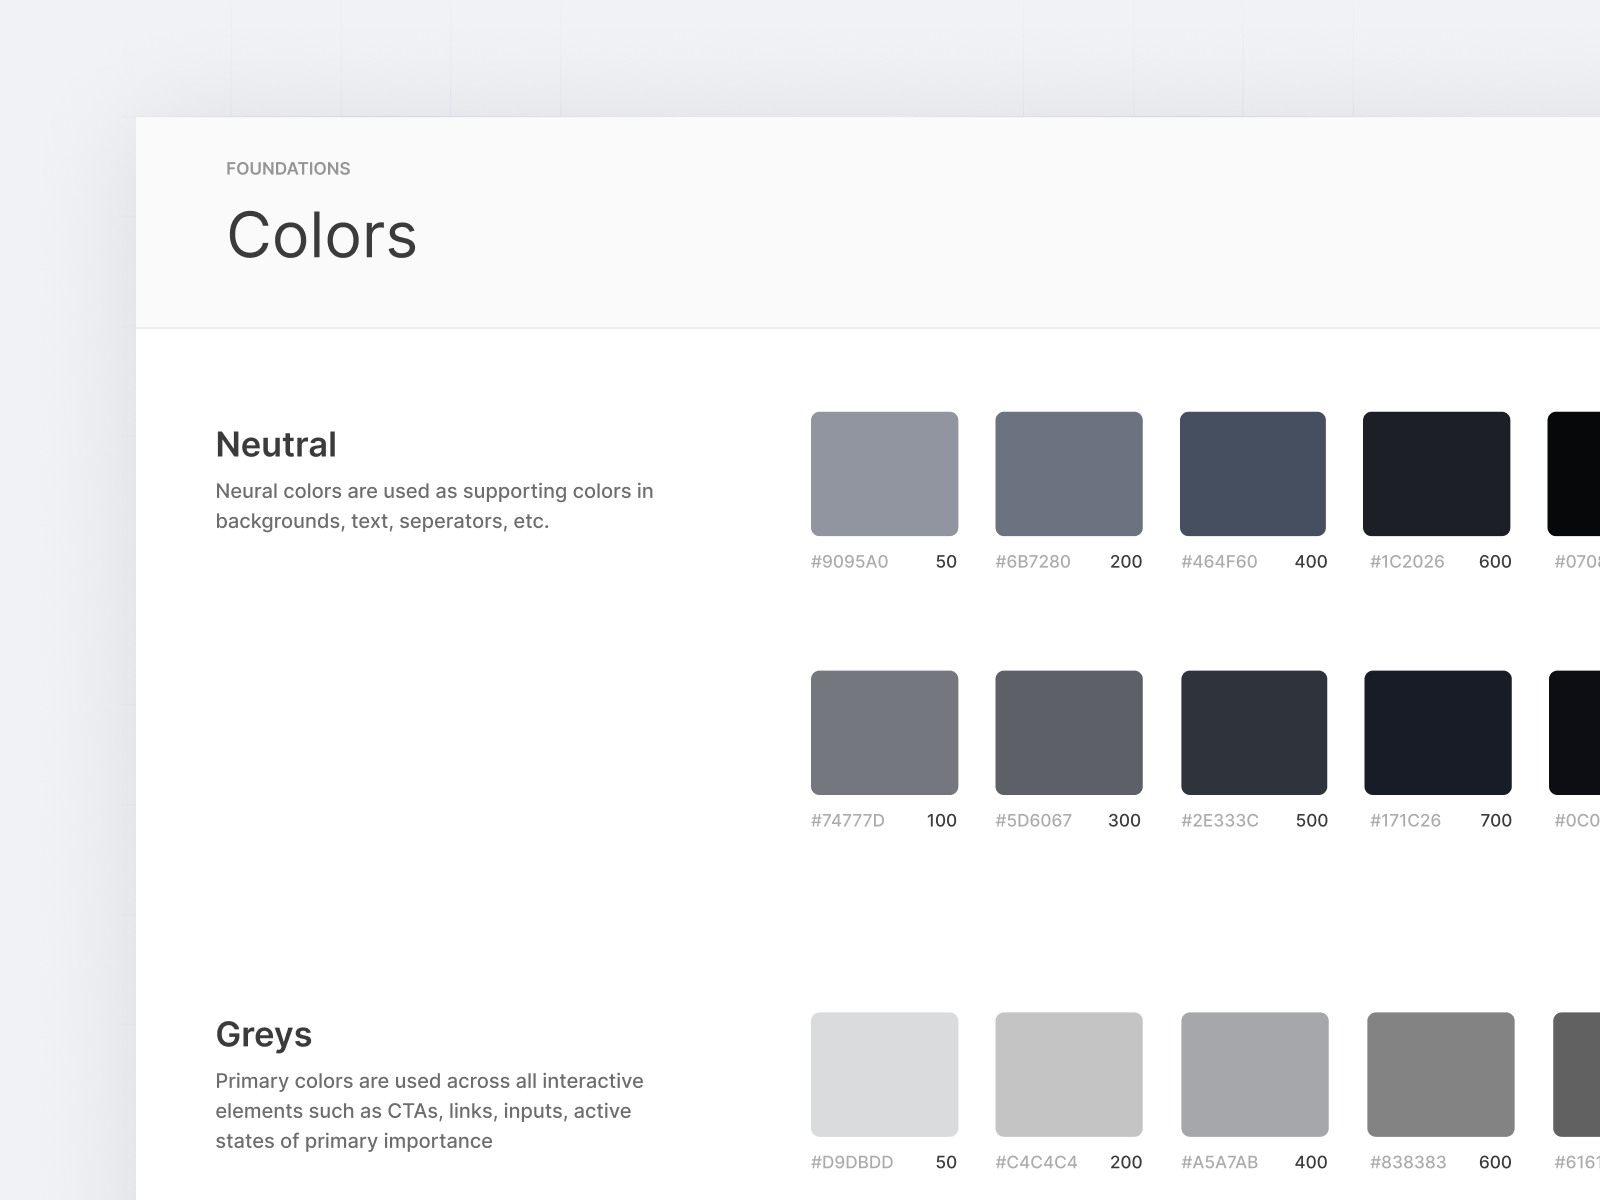Click the #171C26 Neutral 700 swatch

point(1437,732)
